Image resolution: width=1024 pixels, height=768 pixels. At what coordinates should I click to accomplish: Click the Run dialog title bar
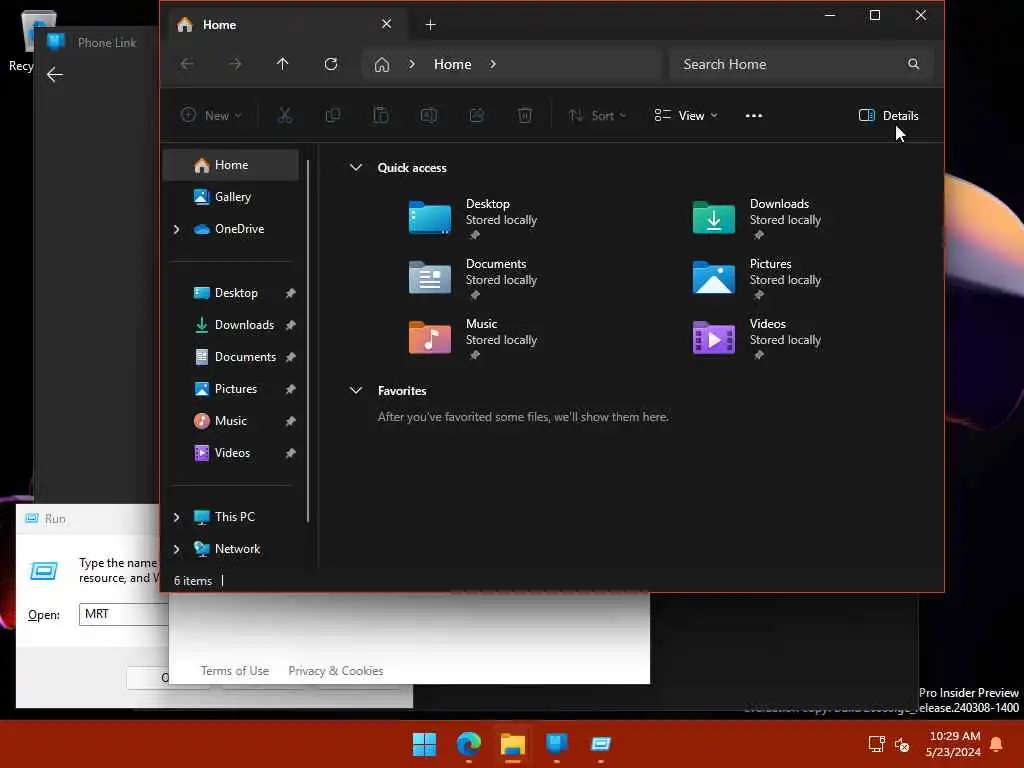click(x=88, y=519)
